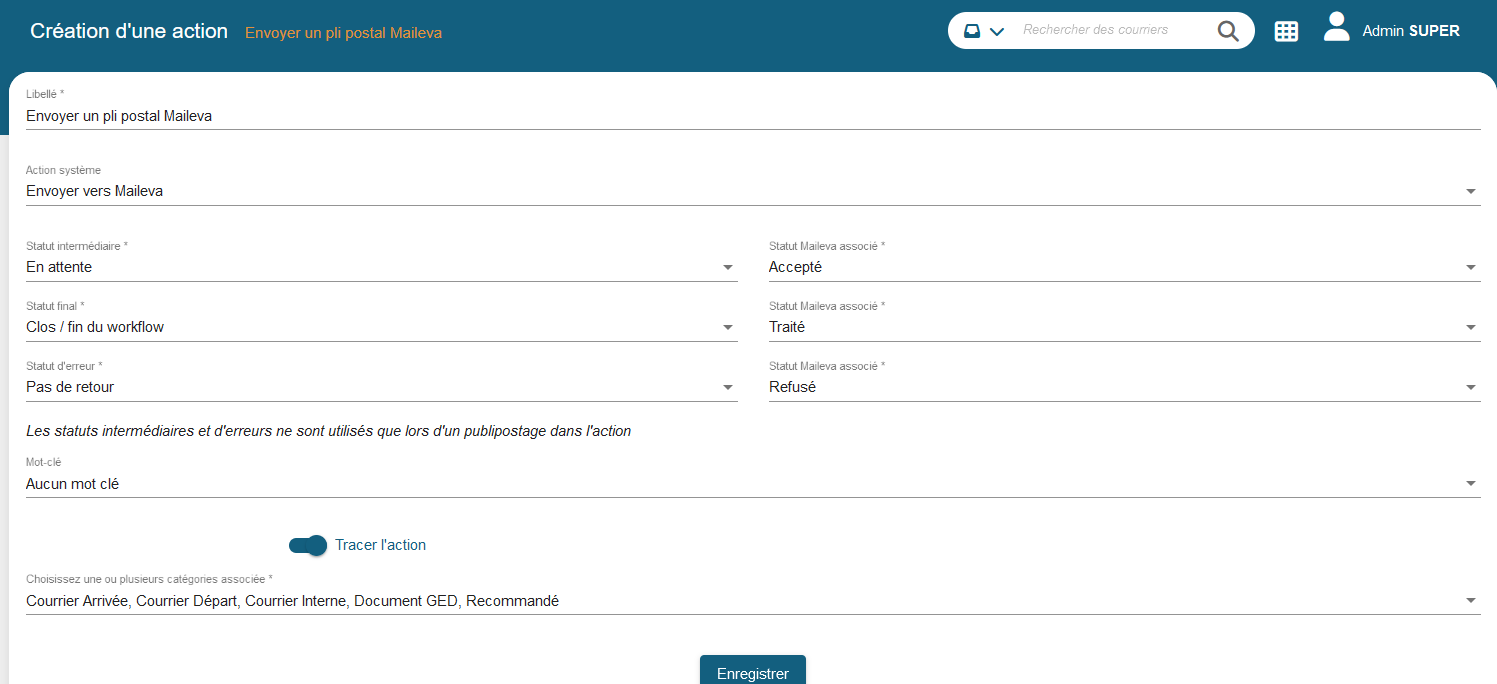This screenshot has height=684, width=1497.
Task: Click the inbox tray icon in search bar
Action: click(x=972, y=31)
